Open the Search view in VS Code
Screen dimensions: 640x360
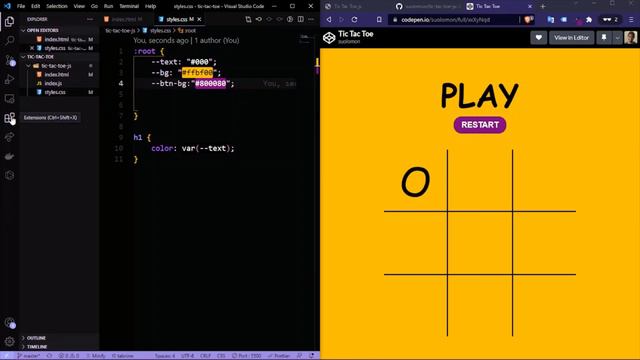click(x=9, y=40)
